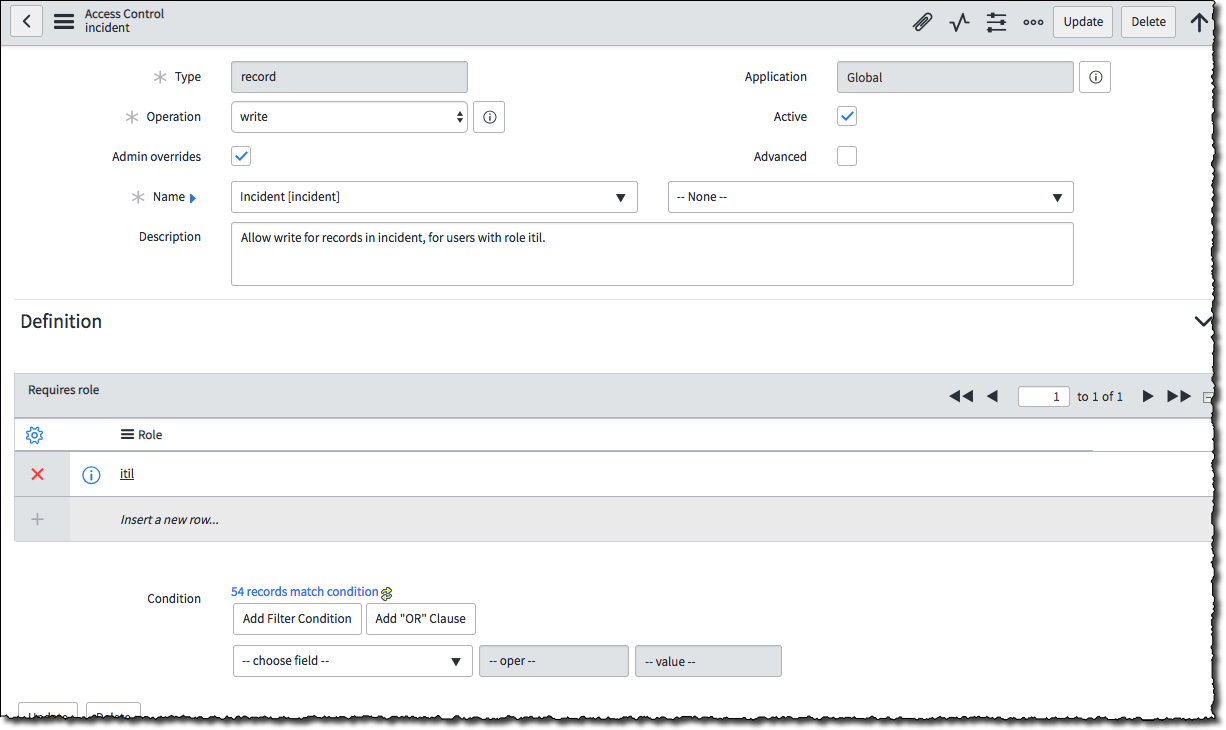Click the blue arrow beside Name label

pyautogui.click(x=193, y=198)
